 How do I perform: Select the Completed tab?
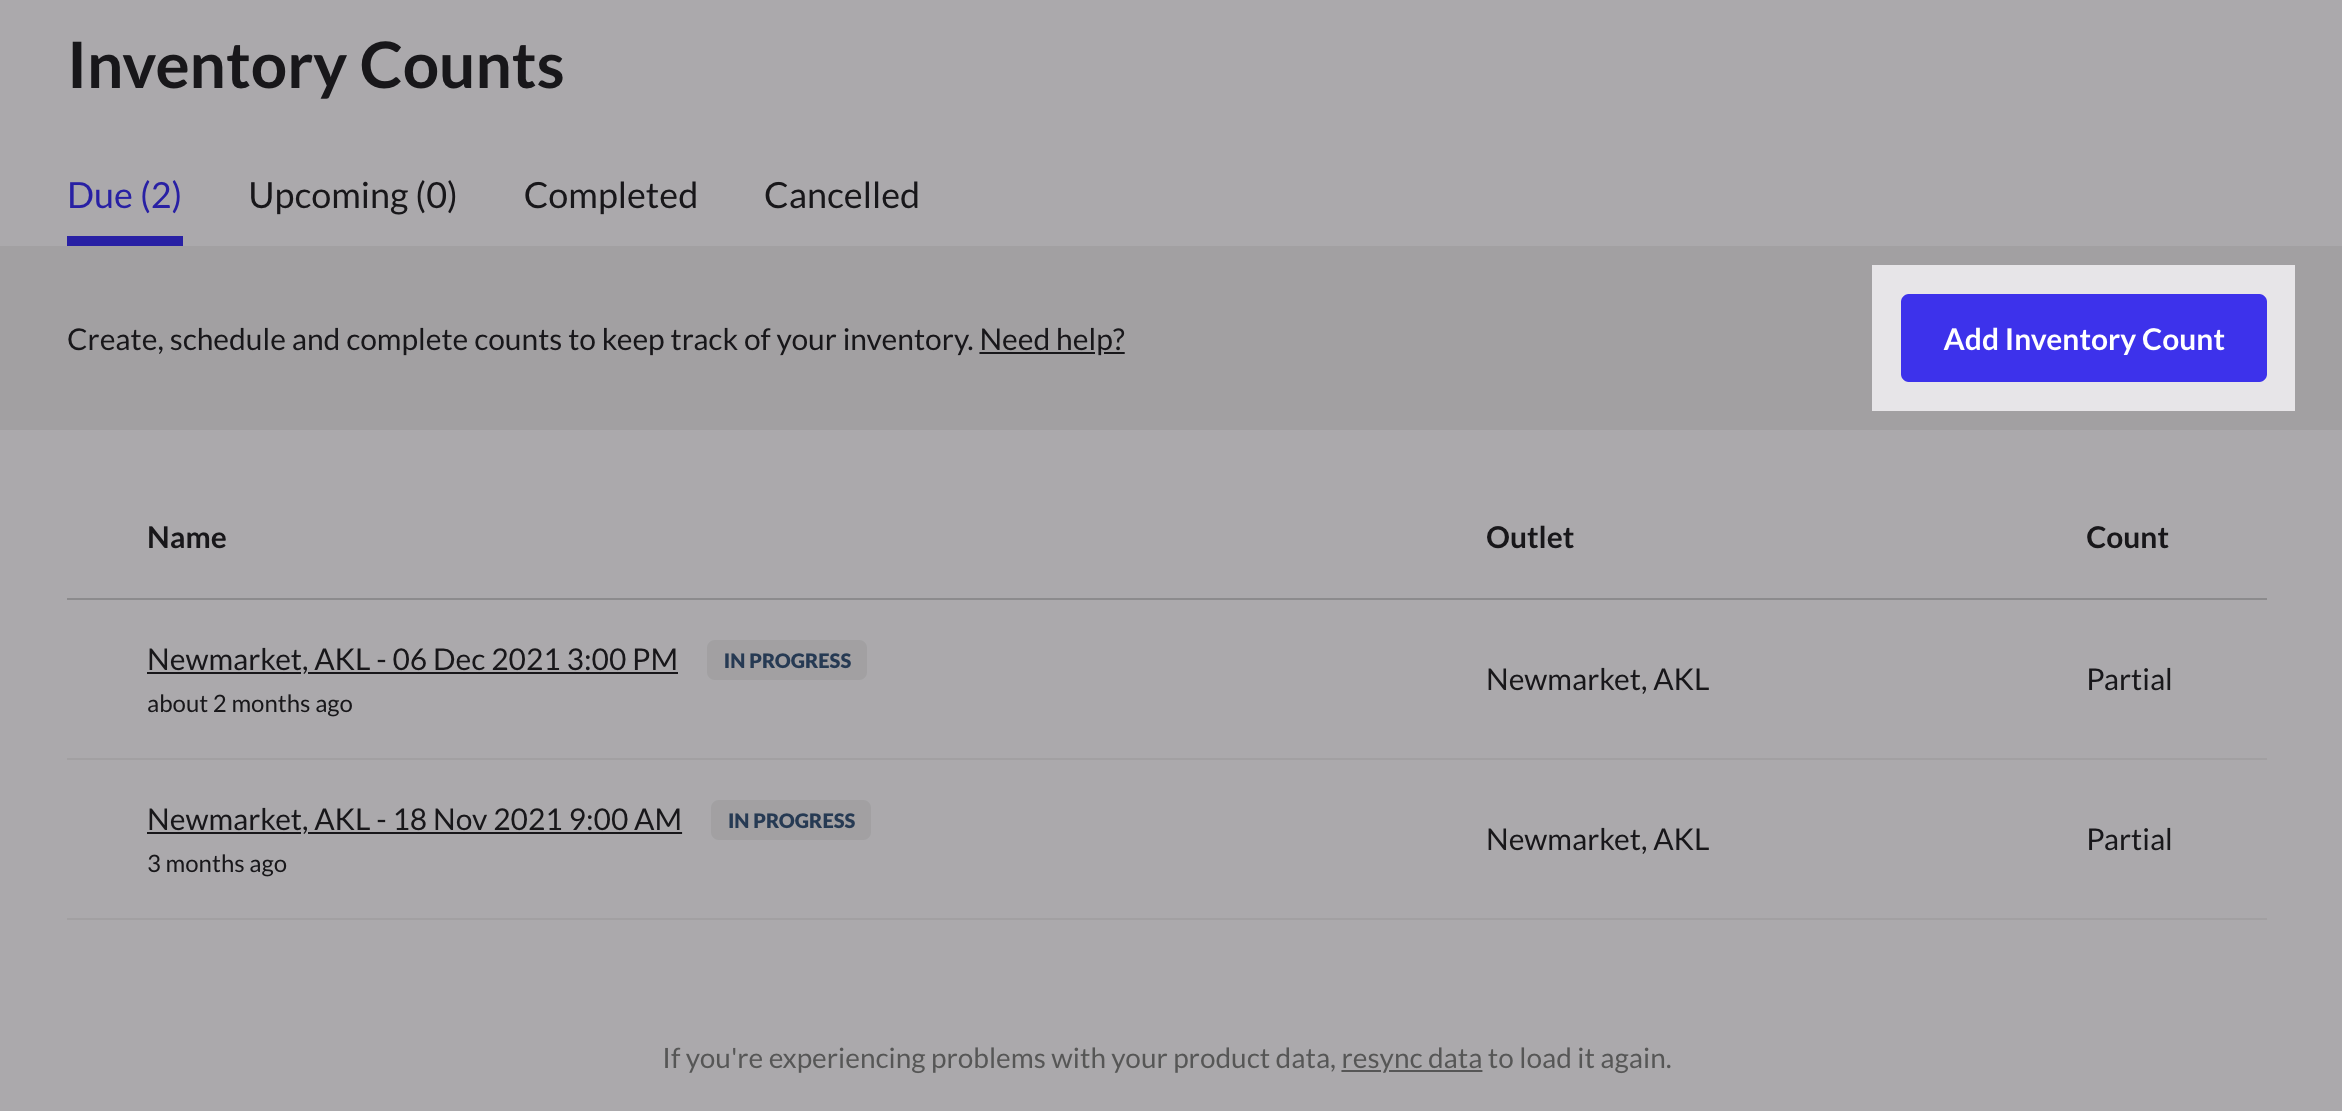[x=610, y=196]
